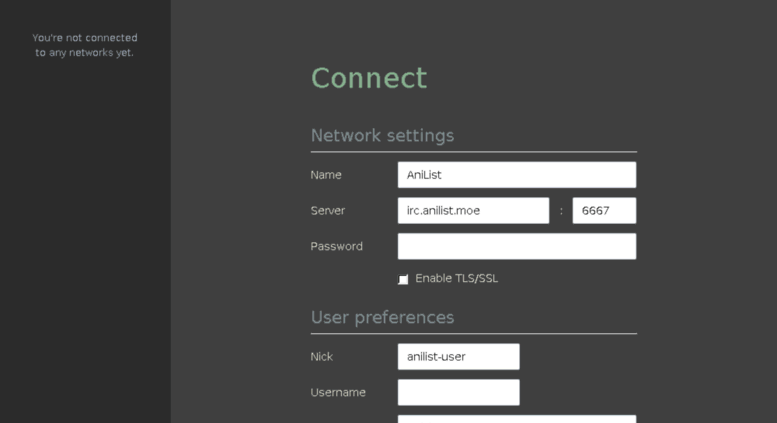Click the 'Username' field label

[x=338, y=392]
